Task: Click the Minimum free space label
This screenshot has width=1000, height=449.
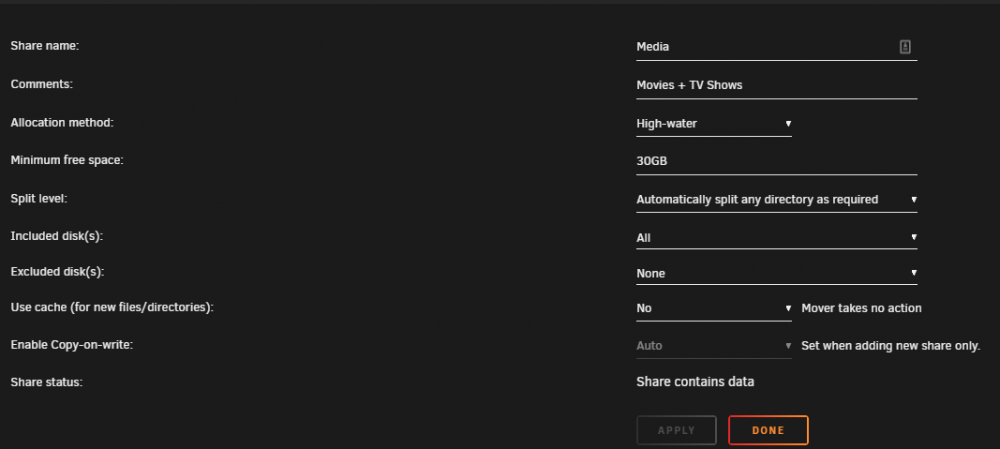Action: [67, 160]
